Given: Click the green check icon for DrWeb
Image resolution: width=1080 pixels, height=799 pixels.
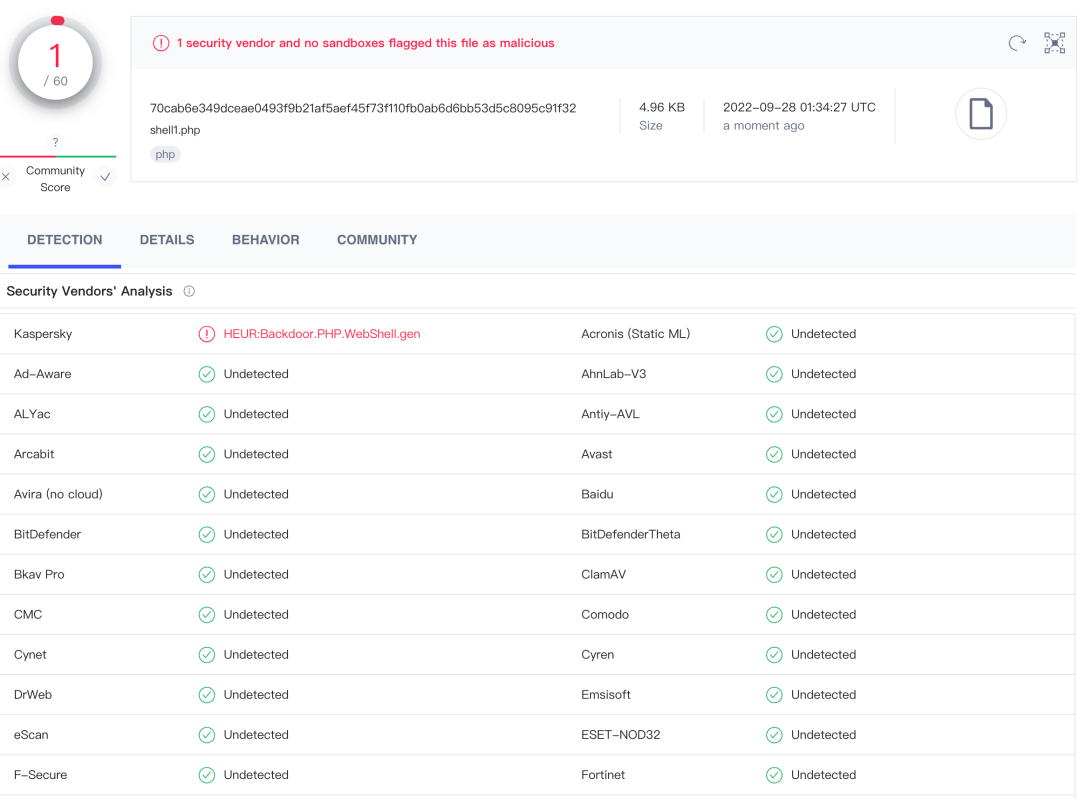Looking at the screenshot, I should [207, 695].
